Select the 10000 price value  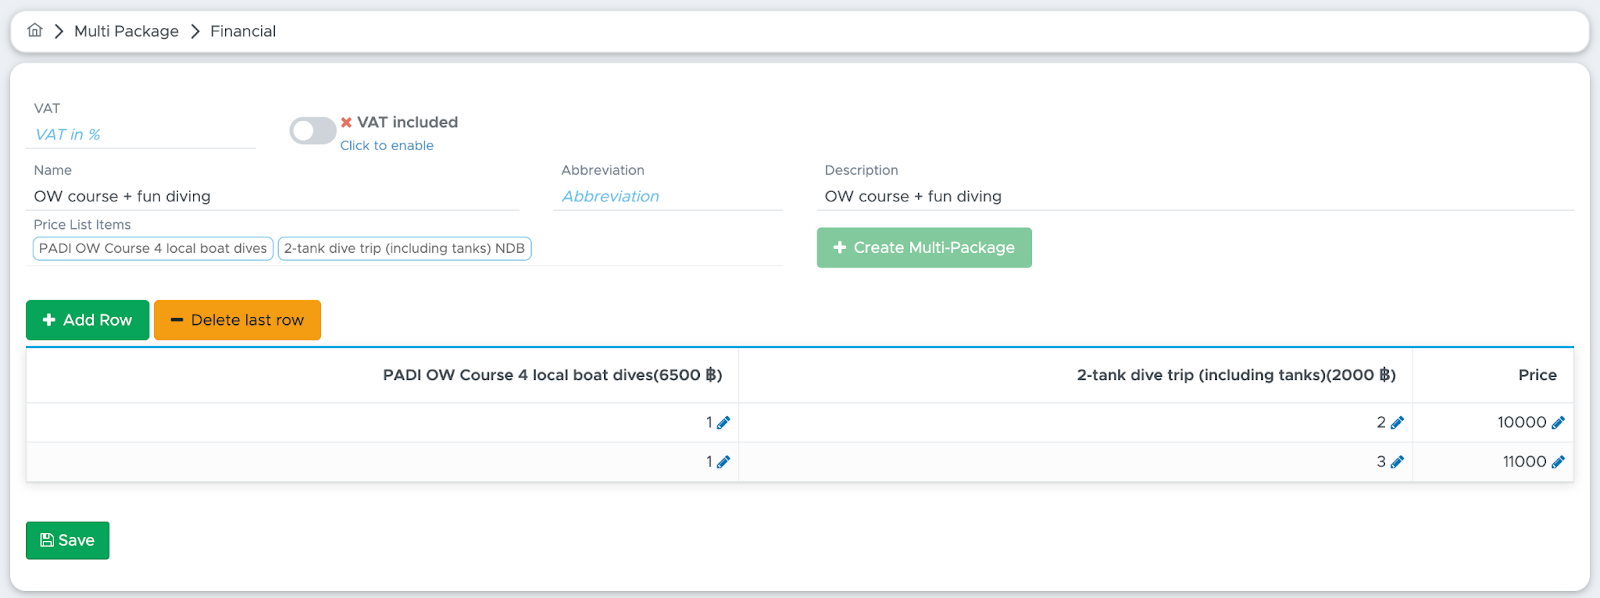point(1522,423)
